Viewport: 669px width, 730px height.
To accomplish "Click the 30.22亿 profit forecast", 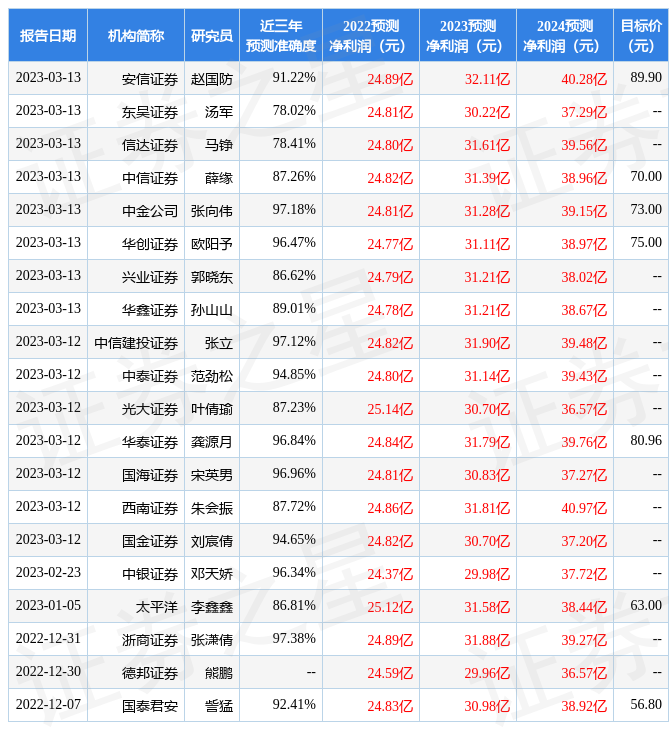I will pos(487,112).
